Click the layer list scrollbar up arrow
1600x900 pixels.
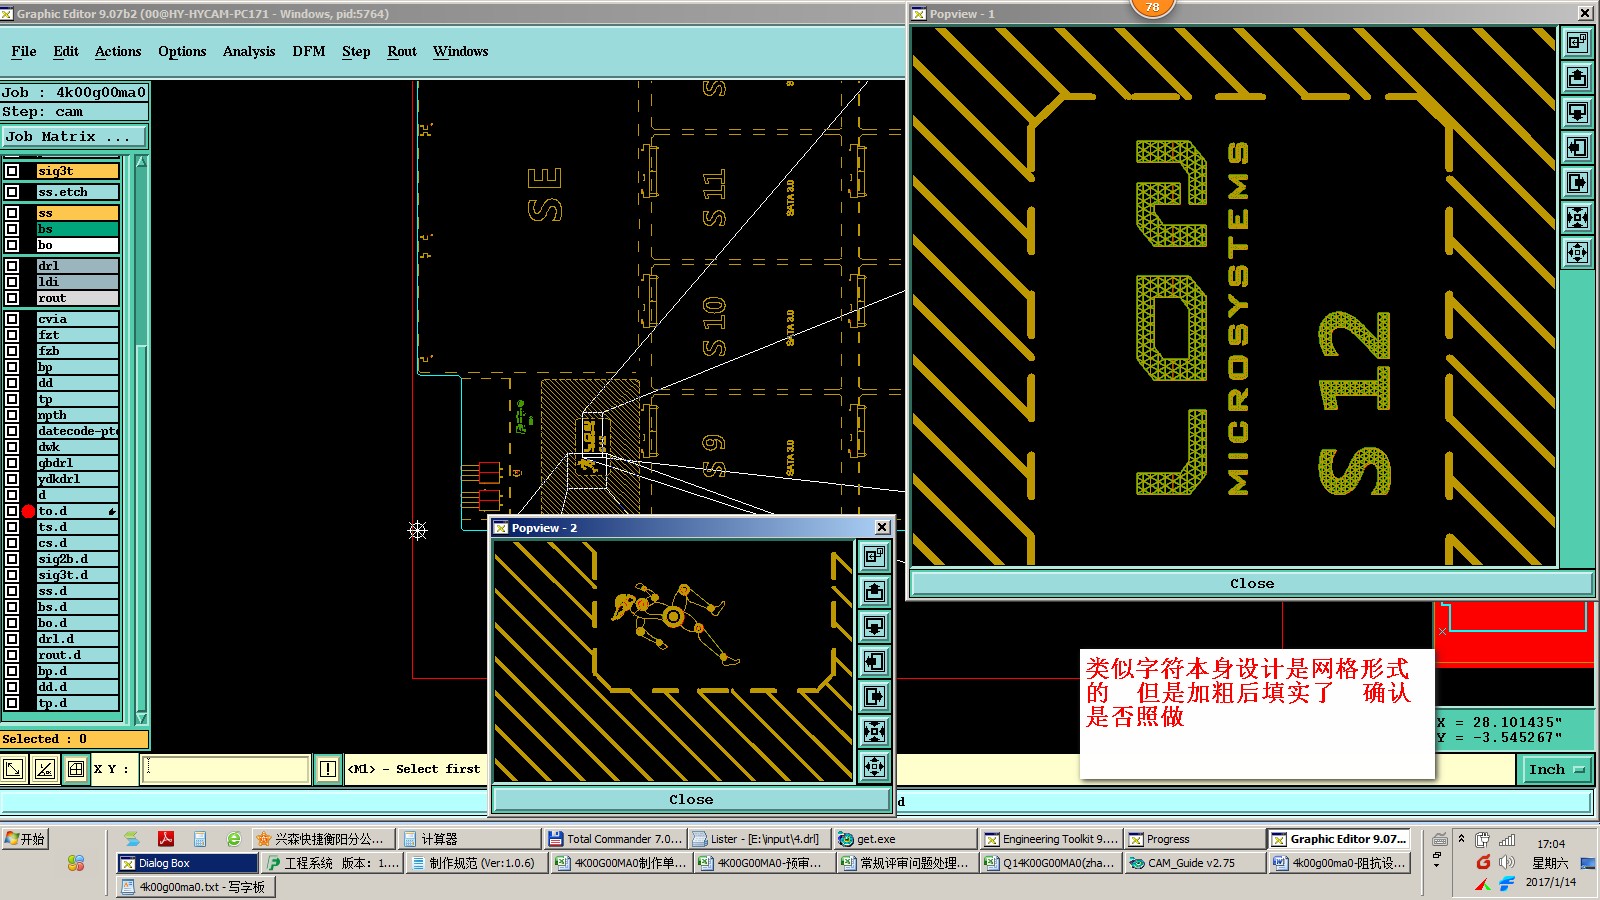(x=141, y=161)
